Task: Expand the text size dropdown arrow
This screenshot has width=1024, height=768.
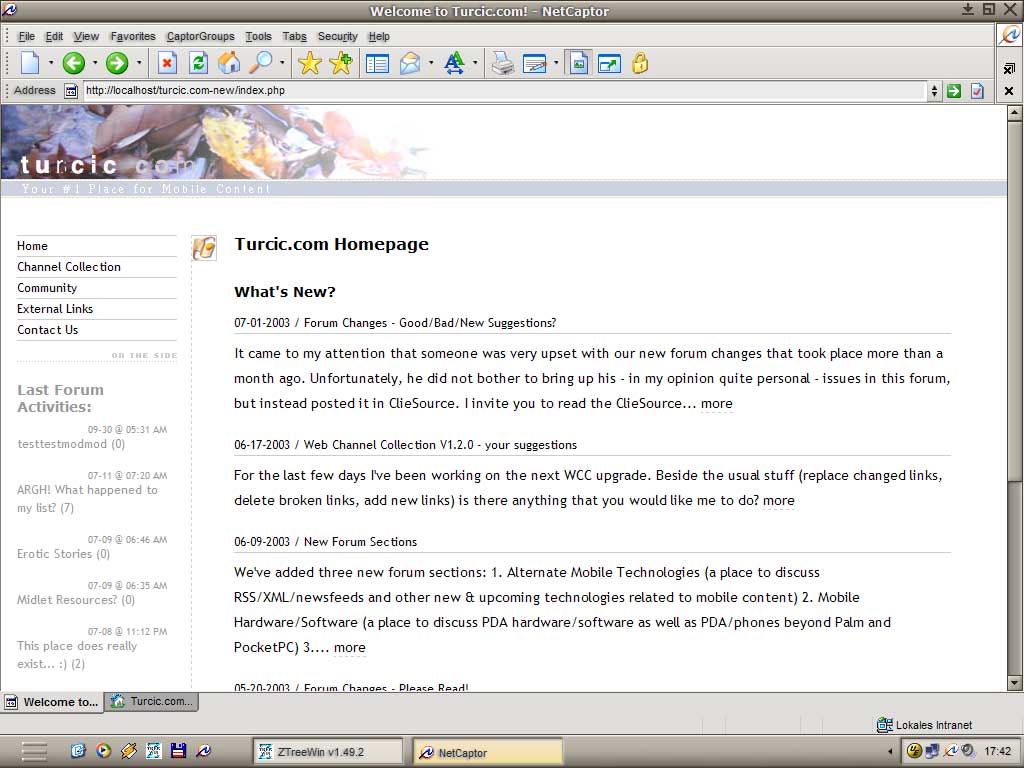Action: (x=475, y=63)
